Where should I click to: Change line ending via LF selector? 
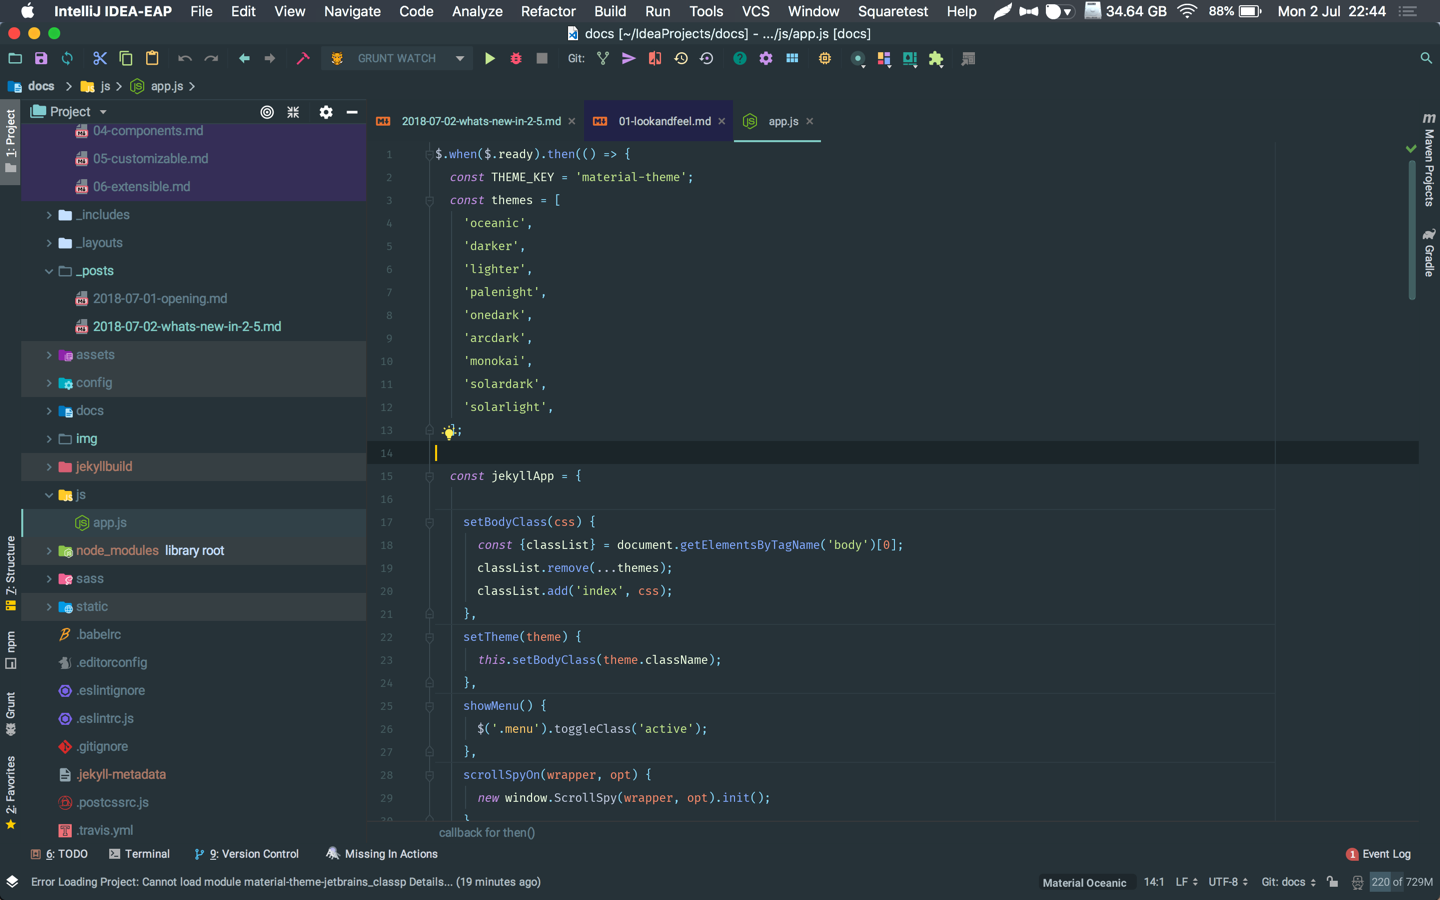click(x=1185, y=882)
